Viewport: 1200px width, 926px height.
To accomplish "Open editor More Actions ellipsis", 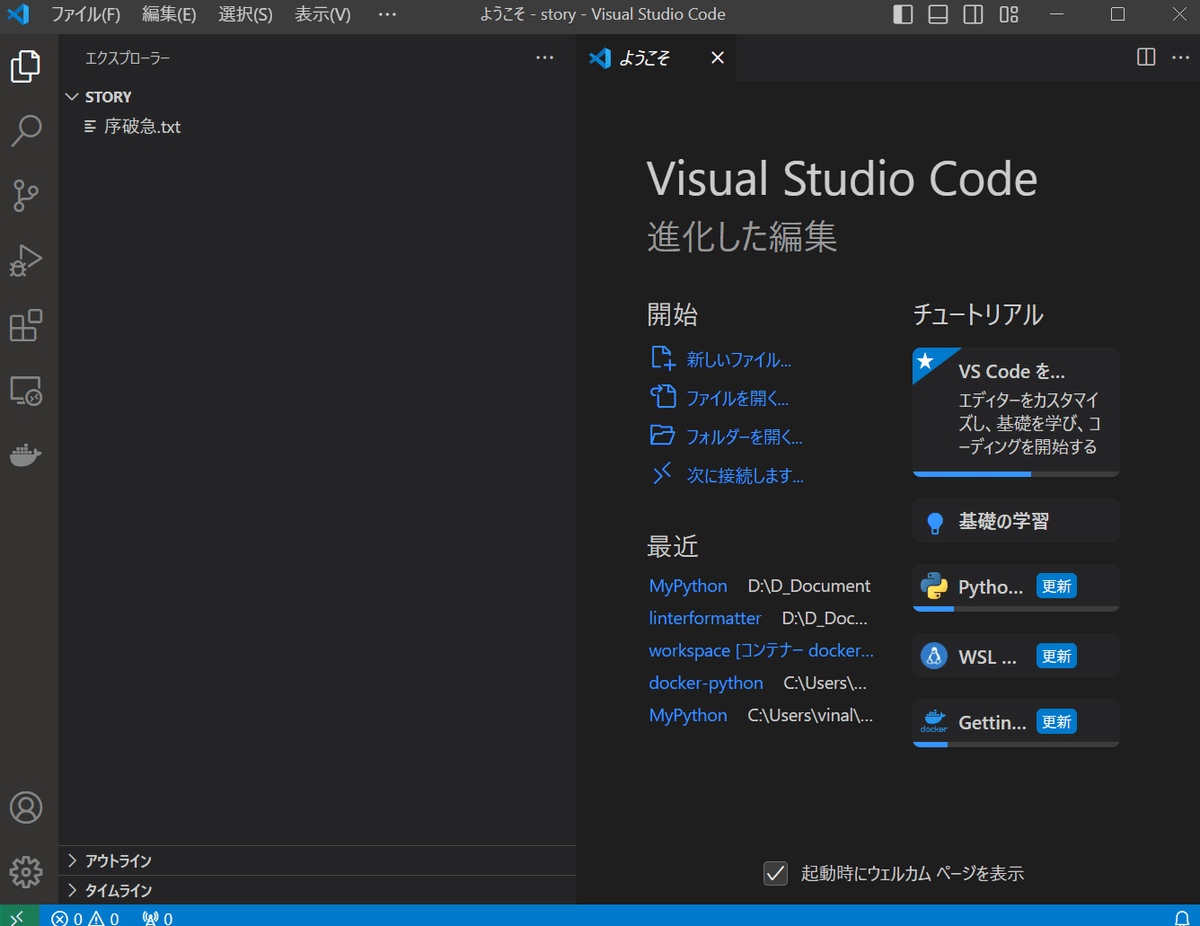I will tap(1180, 57).
